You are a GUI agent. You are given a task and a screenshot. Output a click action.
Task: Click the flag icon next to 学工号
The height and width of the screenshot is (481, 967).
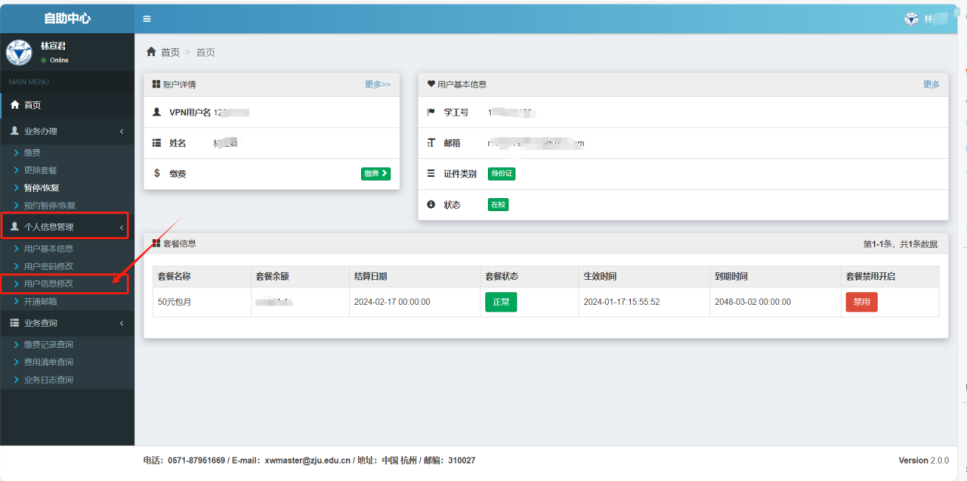[x=431, y=112]
